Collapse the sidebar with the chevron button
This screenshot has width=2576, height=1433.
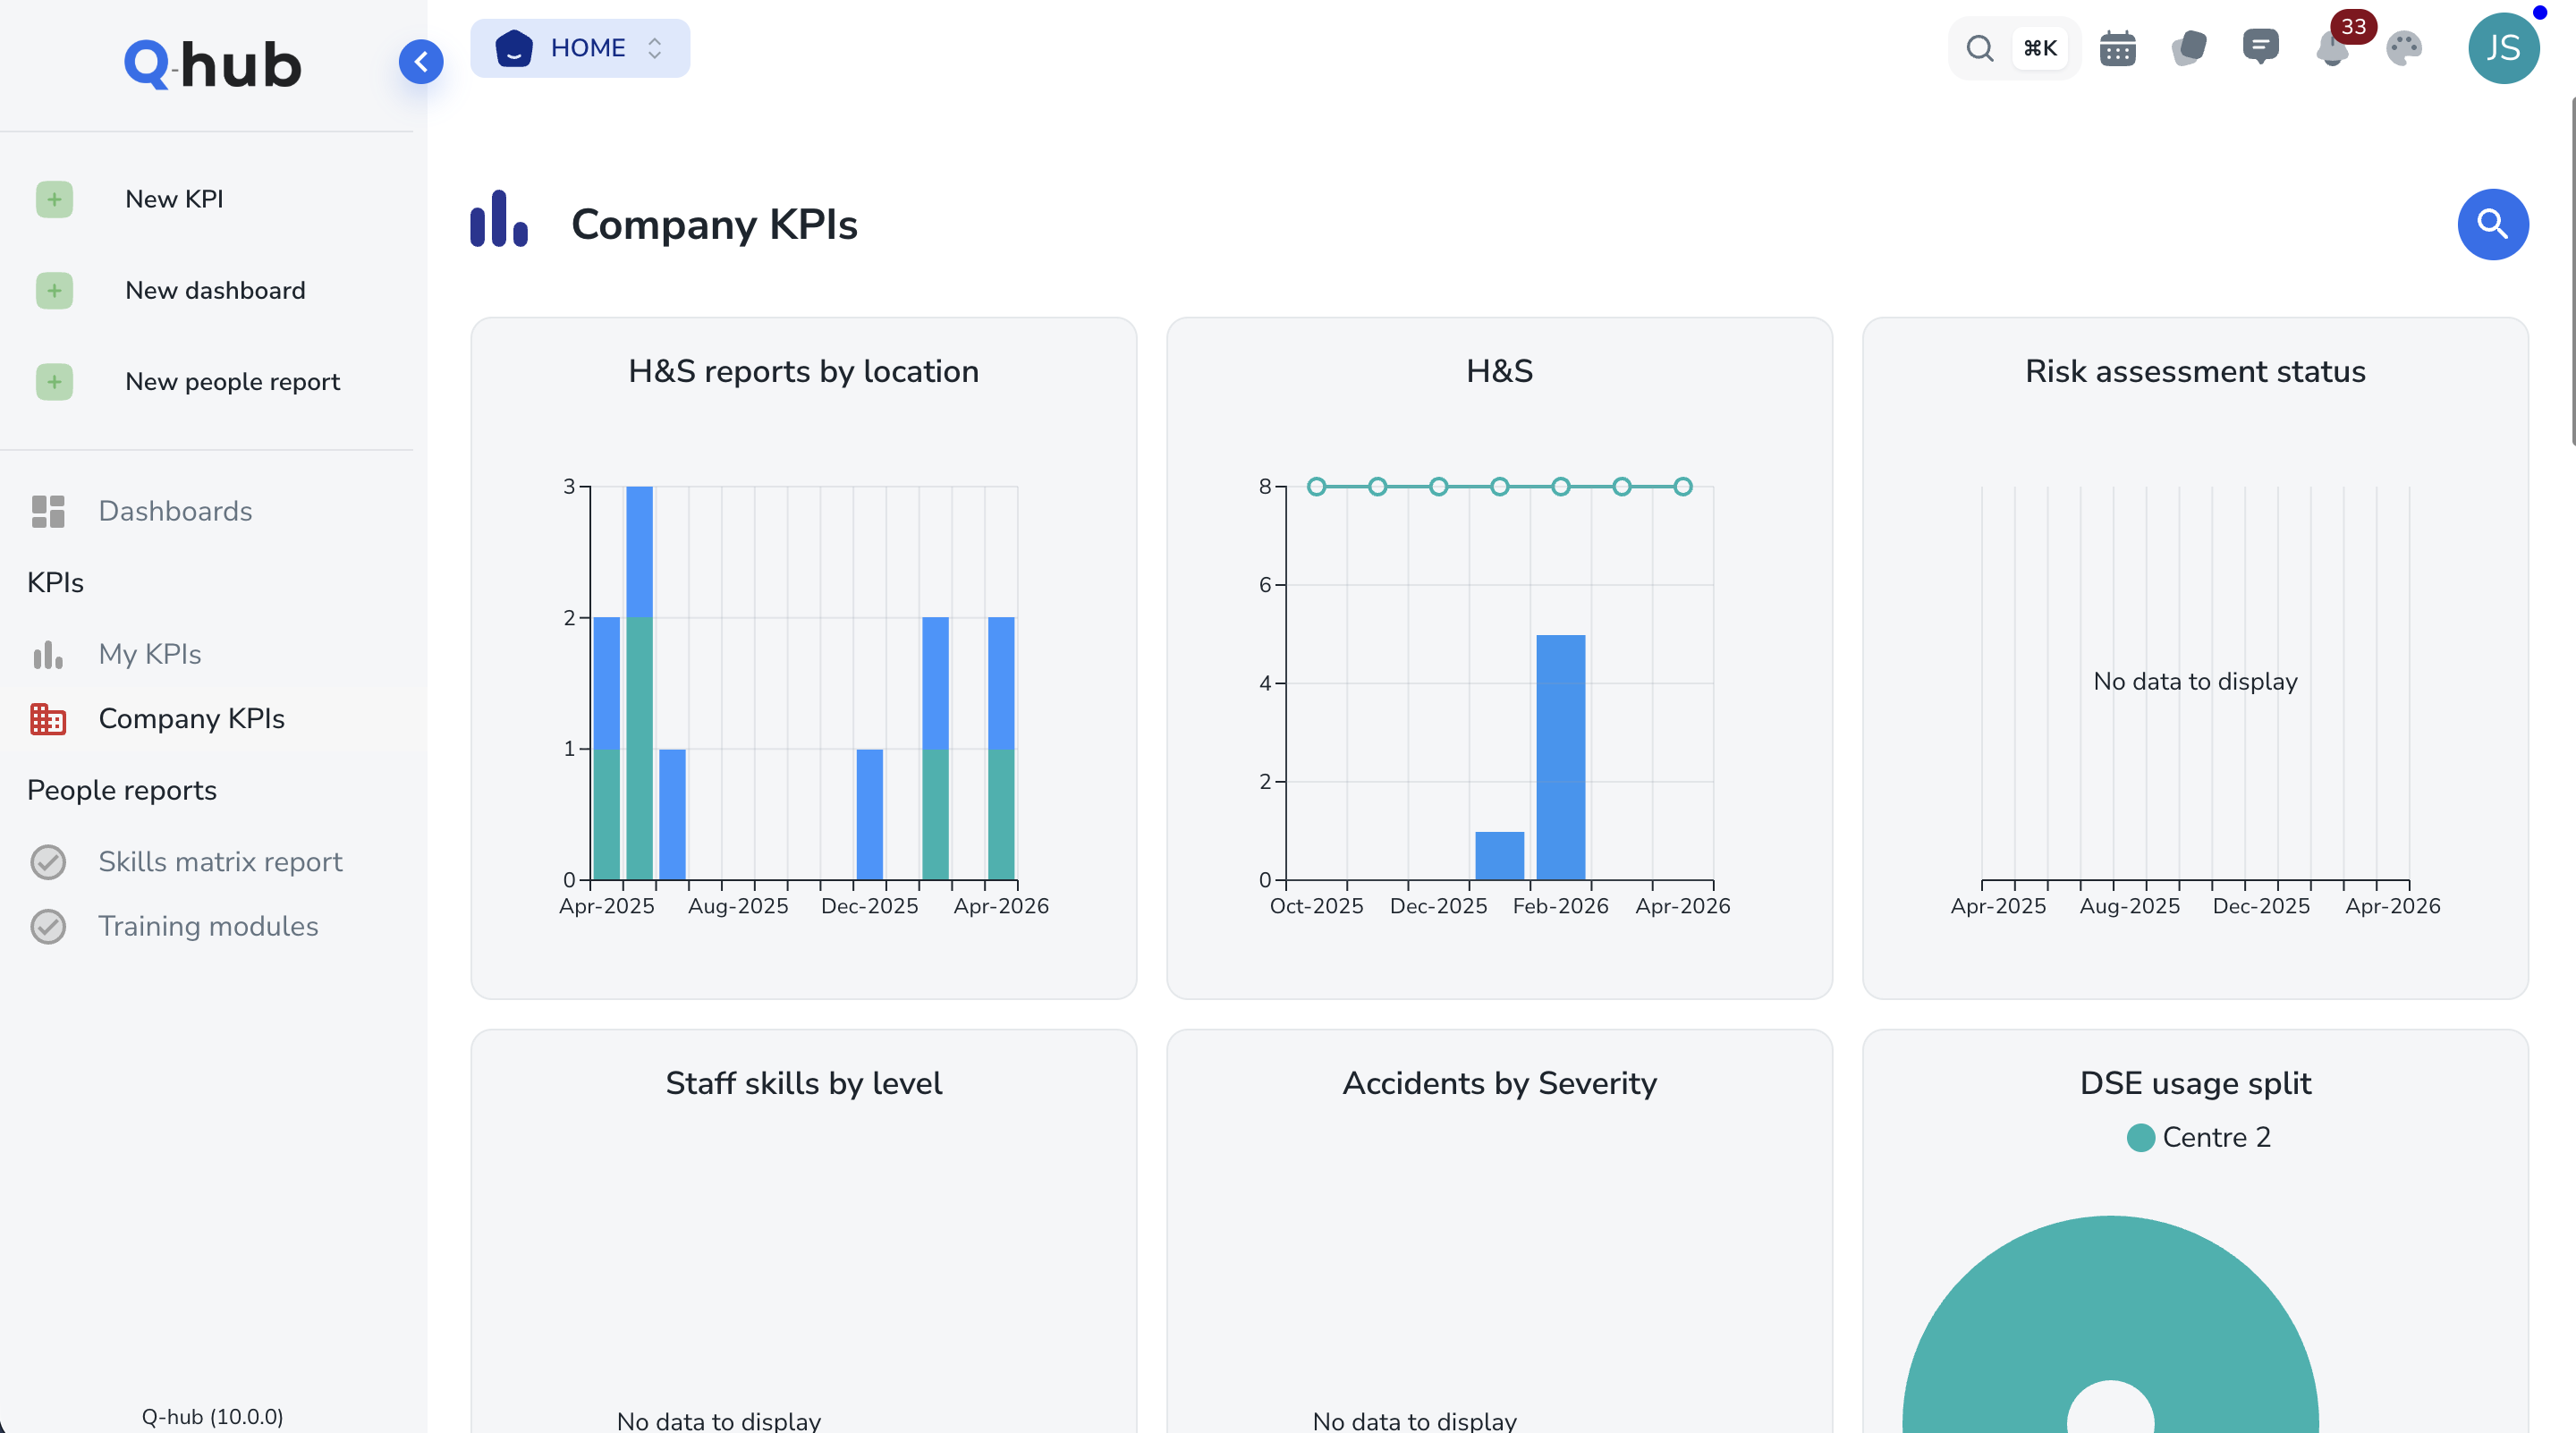tap(421, 61)
